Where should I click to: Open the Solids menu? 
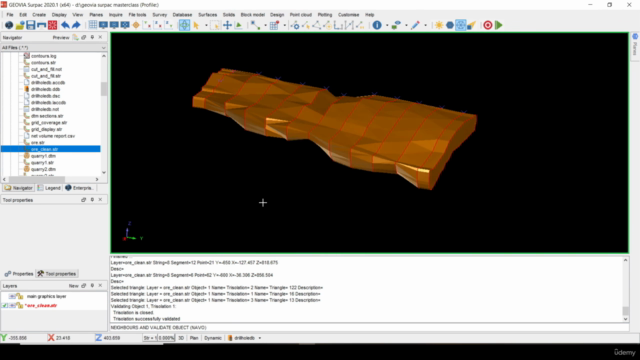(x=229, y=15)
